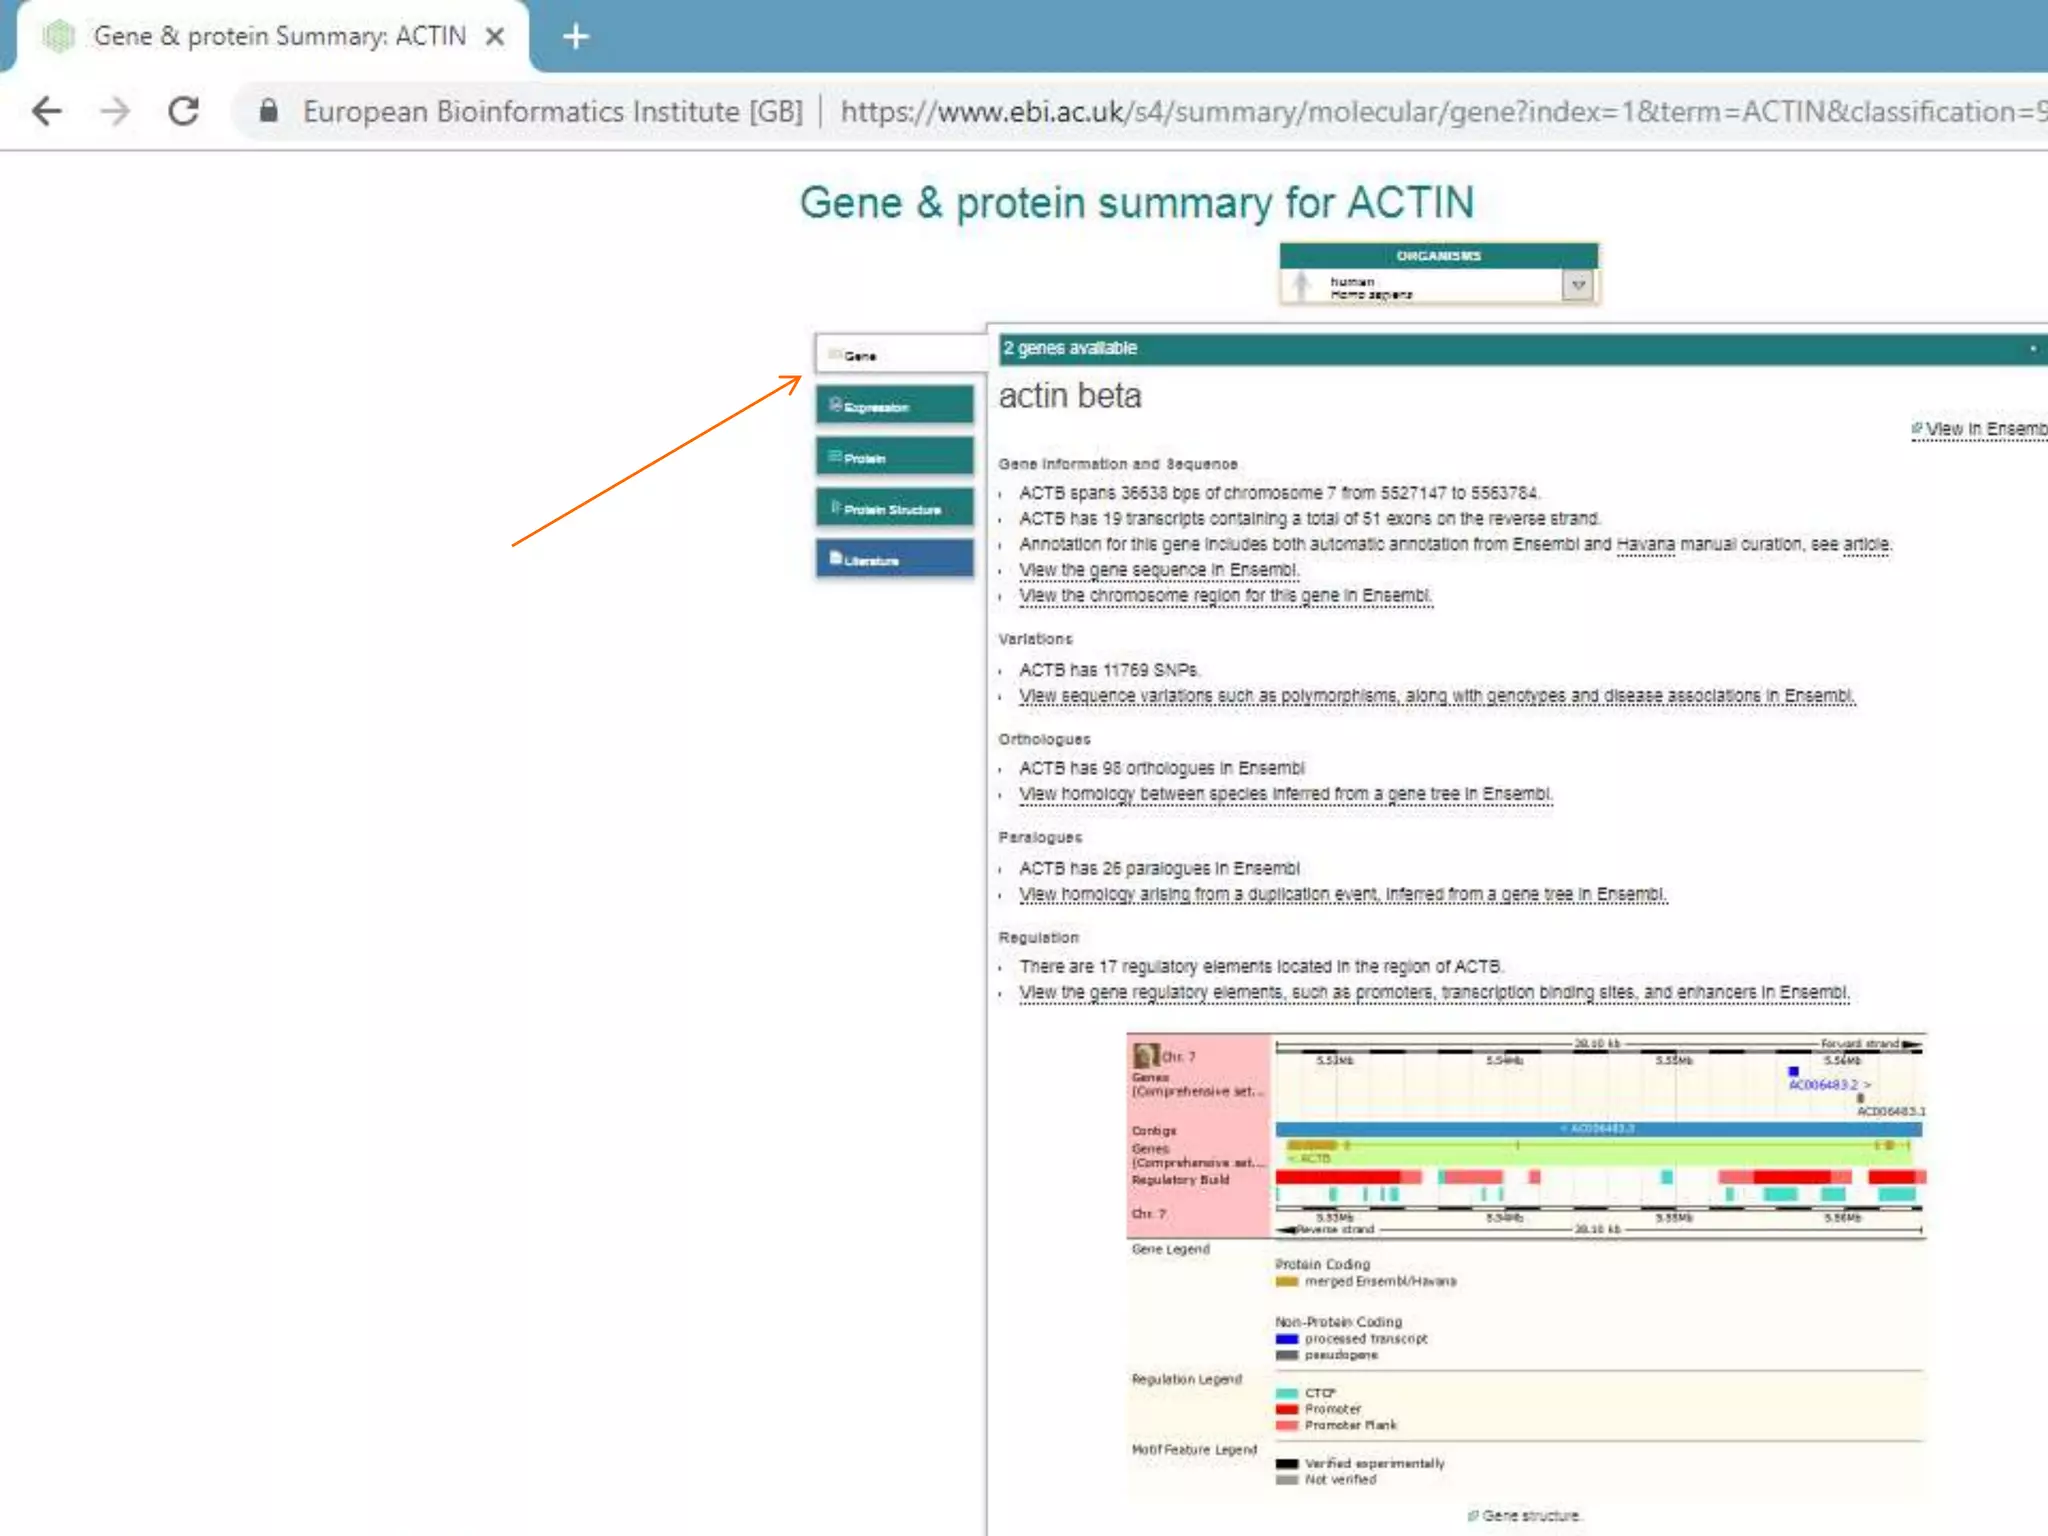Switch to the Expression tab
The width and height of the screenshot is (2048, 1536).
pyautogui.click(x=894, y=406)
